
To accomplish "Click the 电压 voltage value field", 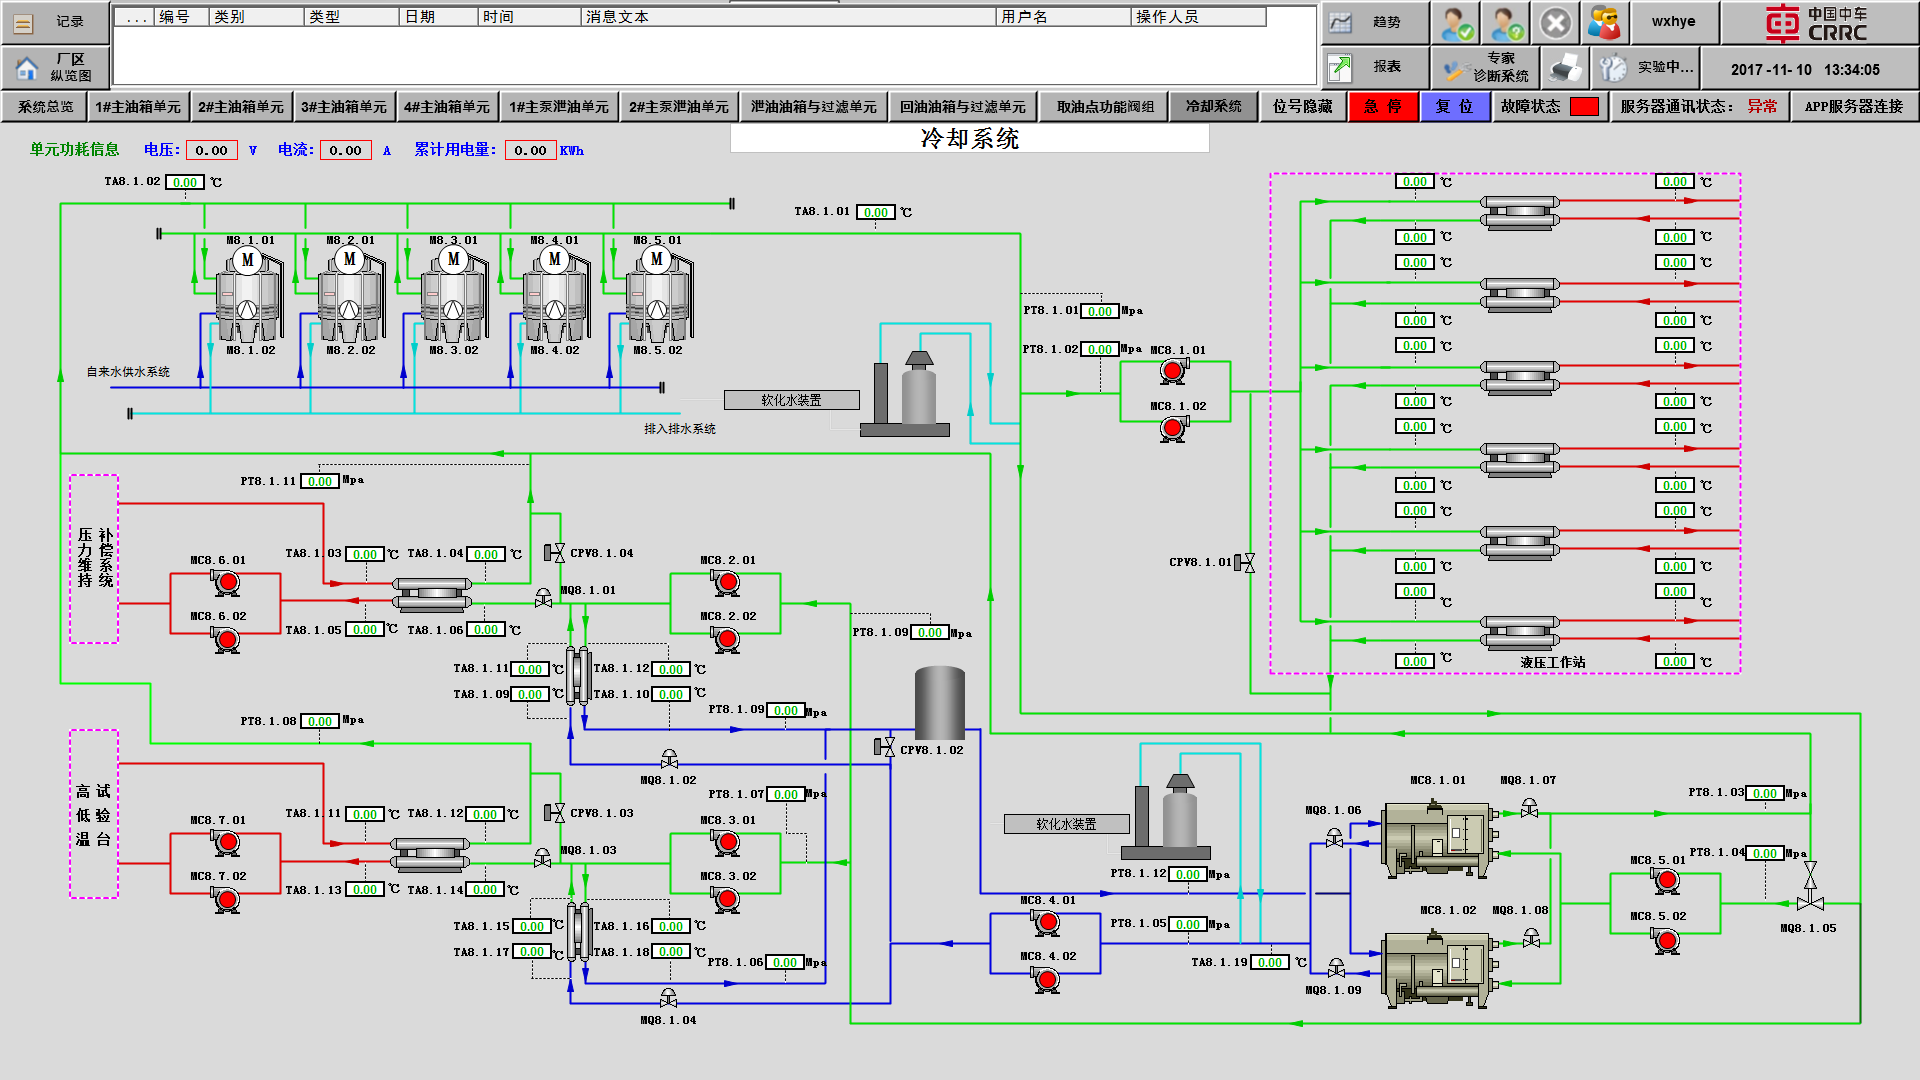I will (212, 150).
